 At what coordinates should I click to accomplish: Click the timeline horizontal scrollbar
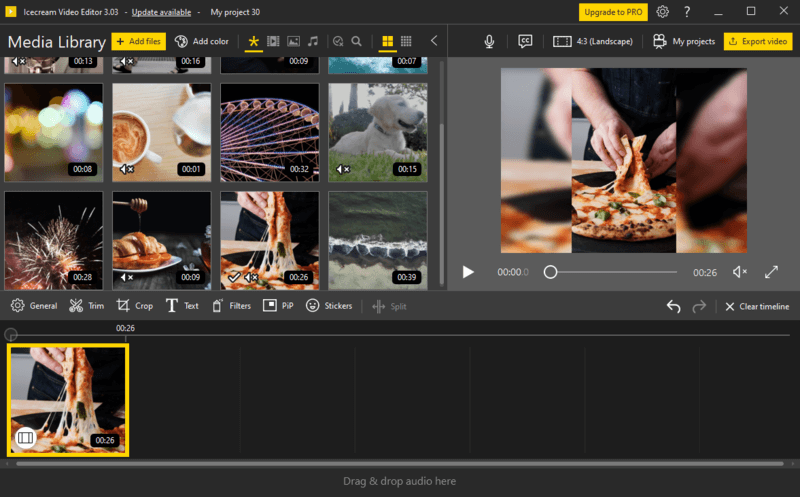pos(399,464)
